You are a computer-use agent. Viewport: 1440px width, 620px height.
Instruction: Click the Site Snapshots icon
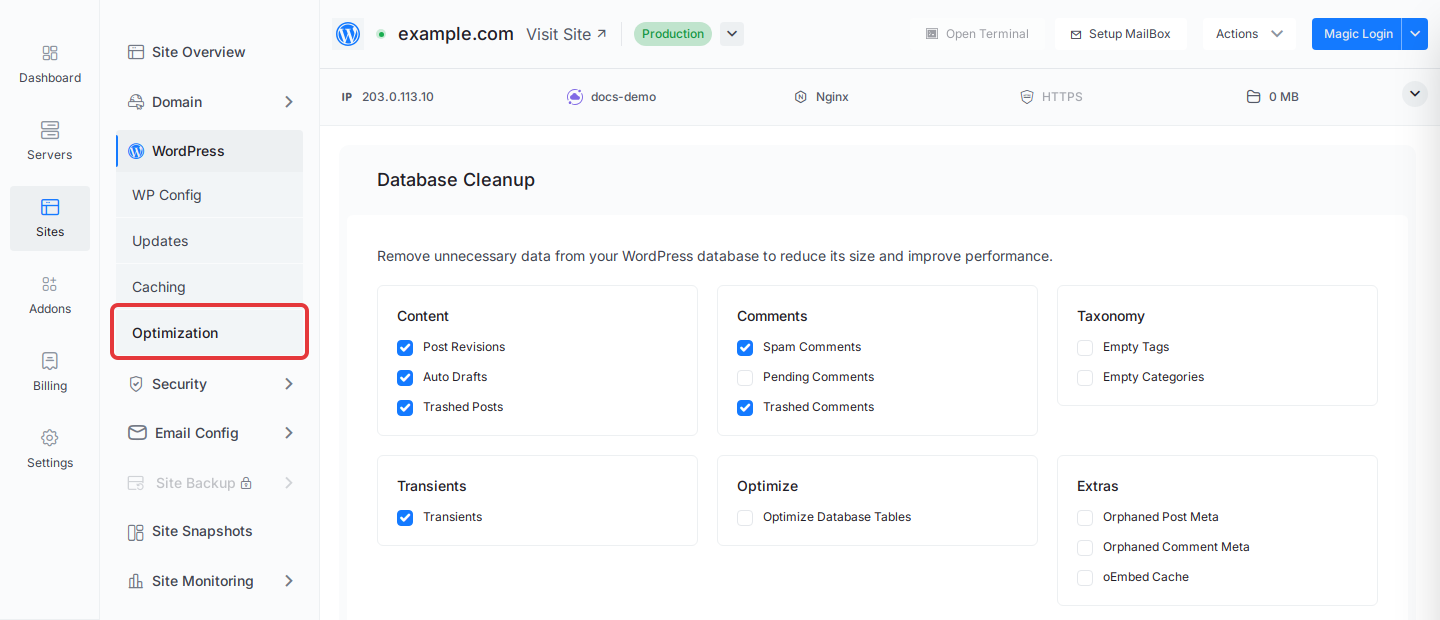click(136, 532)
